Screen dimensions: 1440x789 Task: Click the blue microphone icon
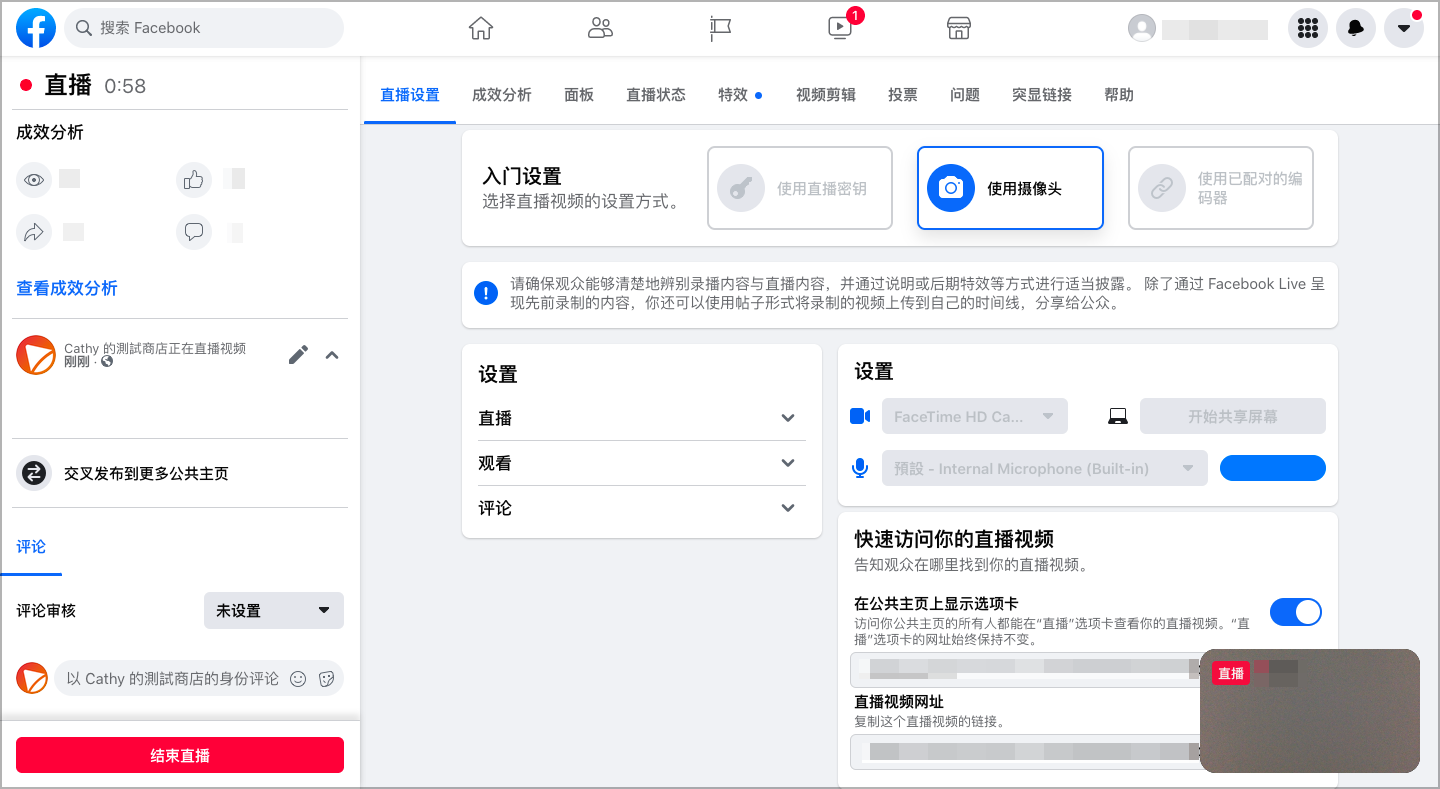tap(860, 468)
